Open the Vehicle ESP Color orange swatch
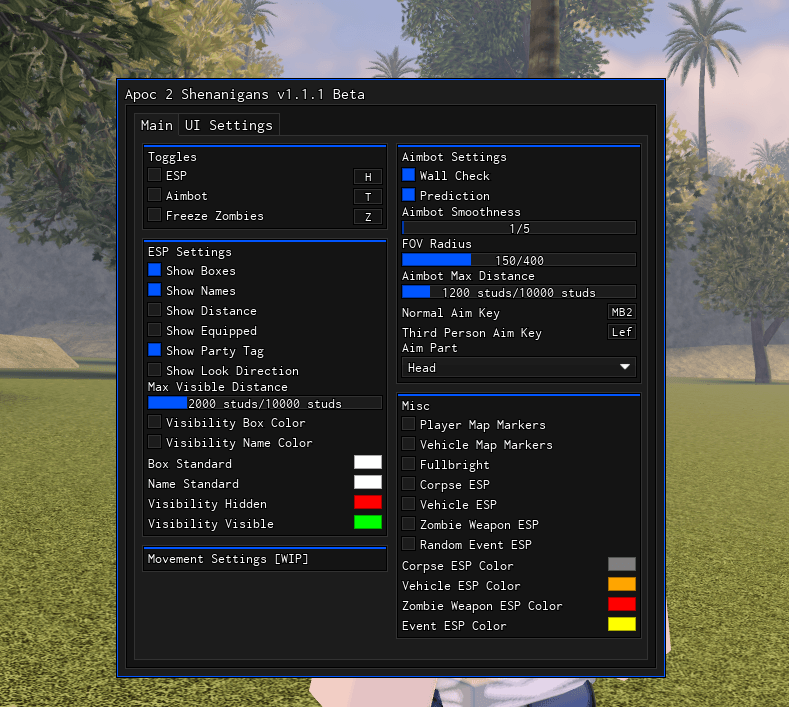The image size is (789, 707). [622, 585]
